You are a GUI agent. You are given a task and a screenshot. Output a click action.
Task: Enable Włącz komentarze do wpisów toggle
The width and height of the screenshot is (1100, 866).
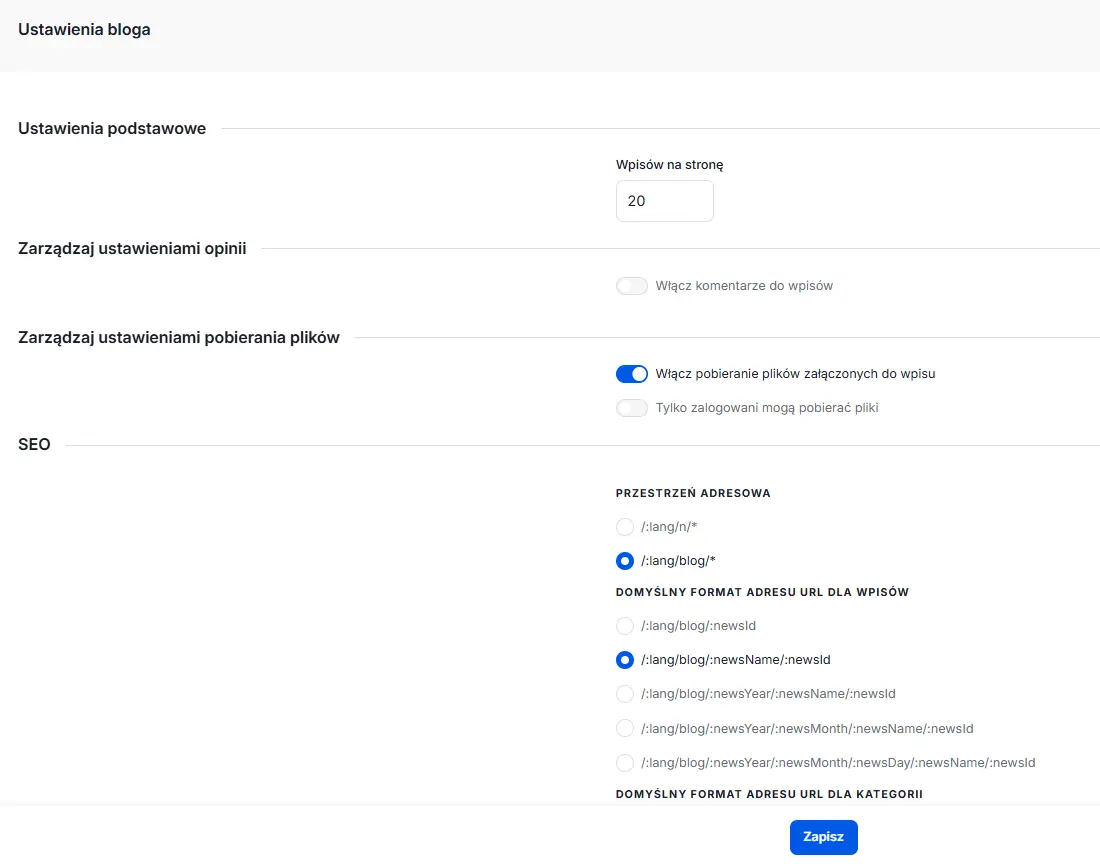[631, 286]
